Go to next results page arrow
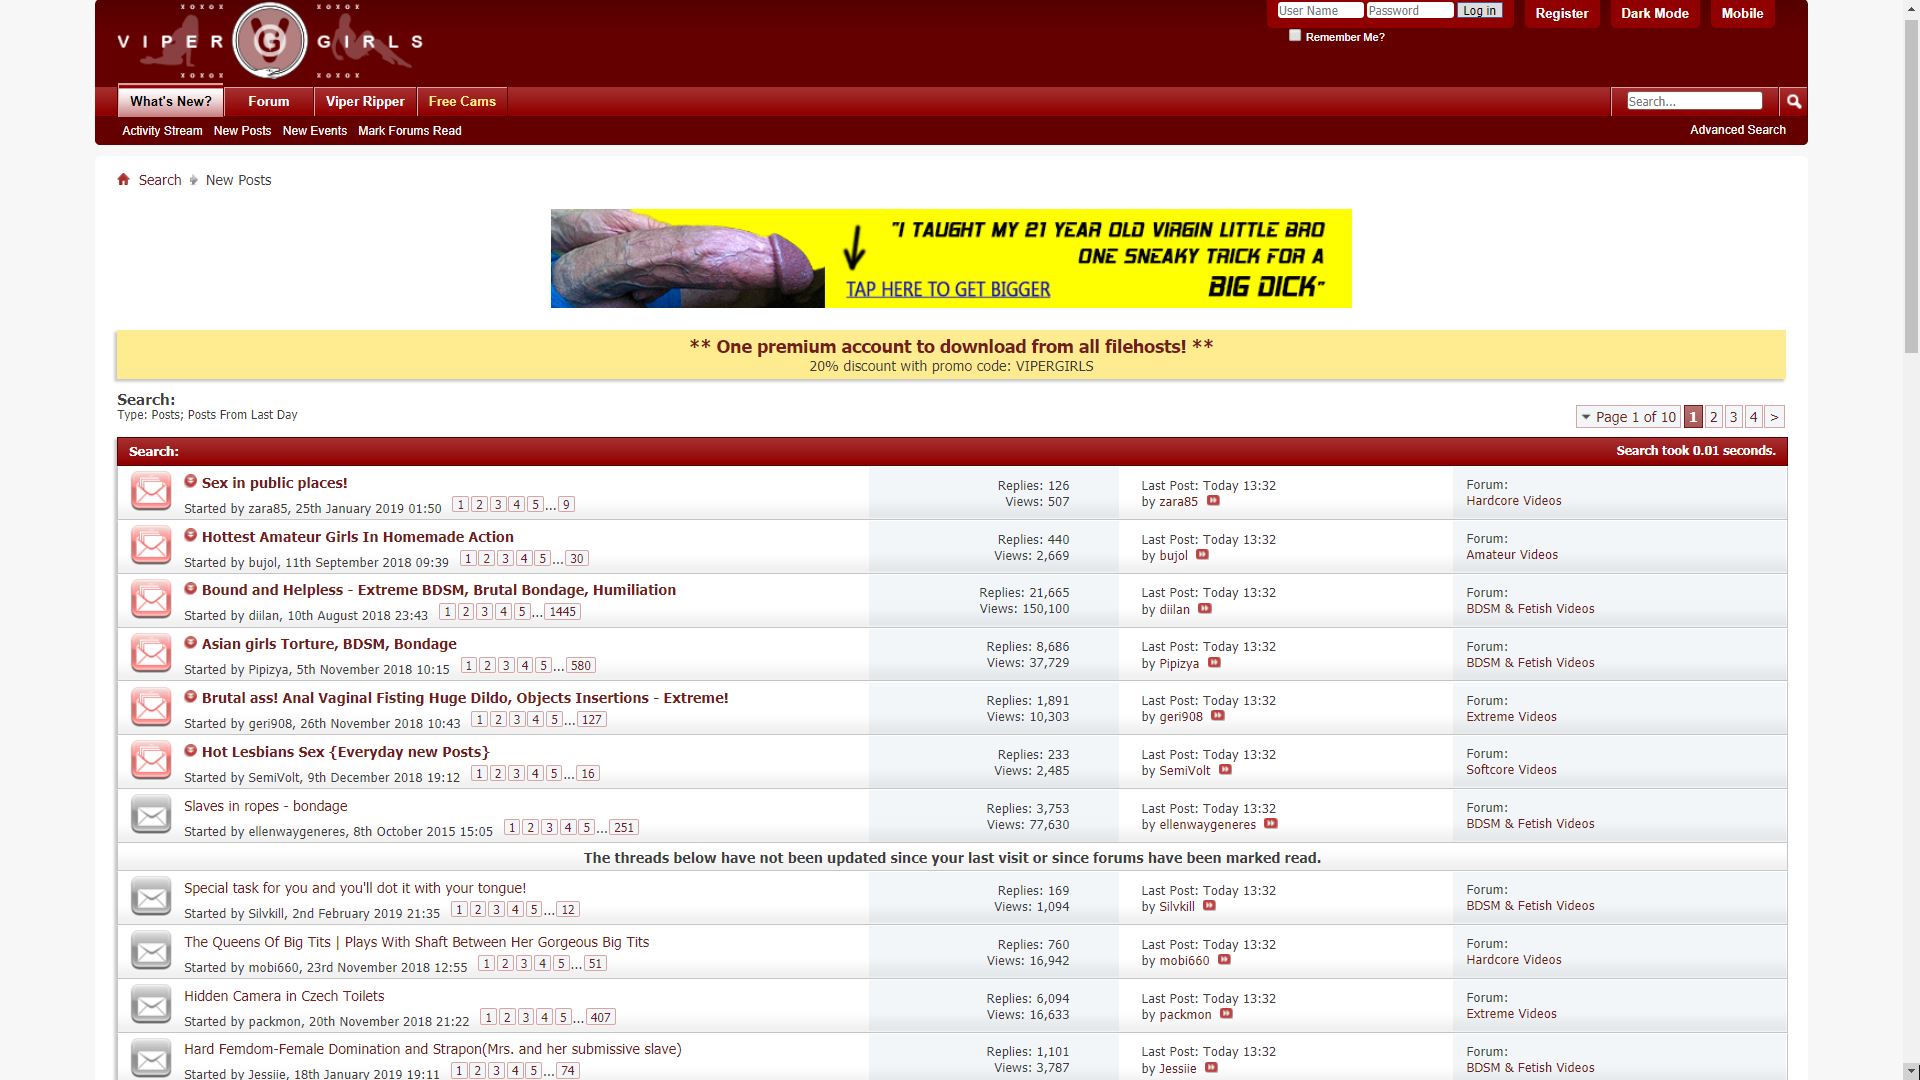The image size is (1920, 1080). [1774, 417]
